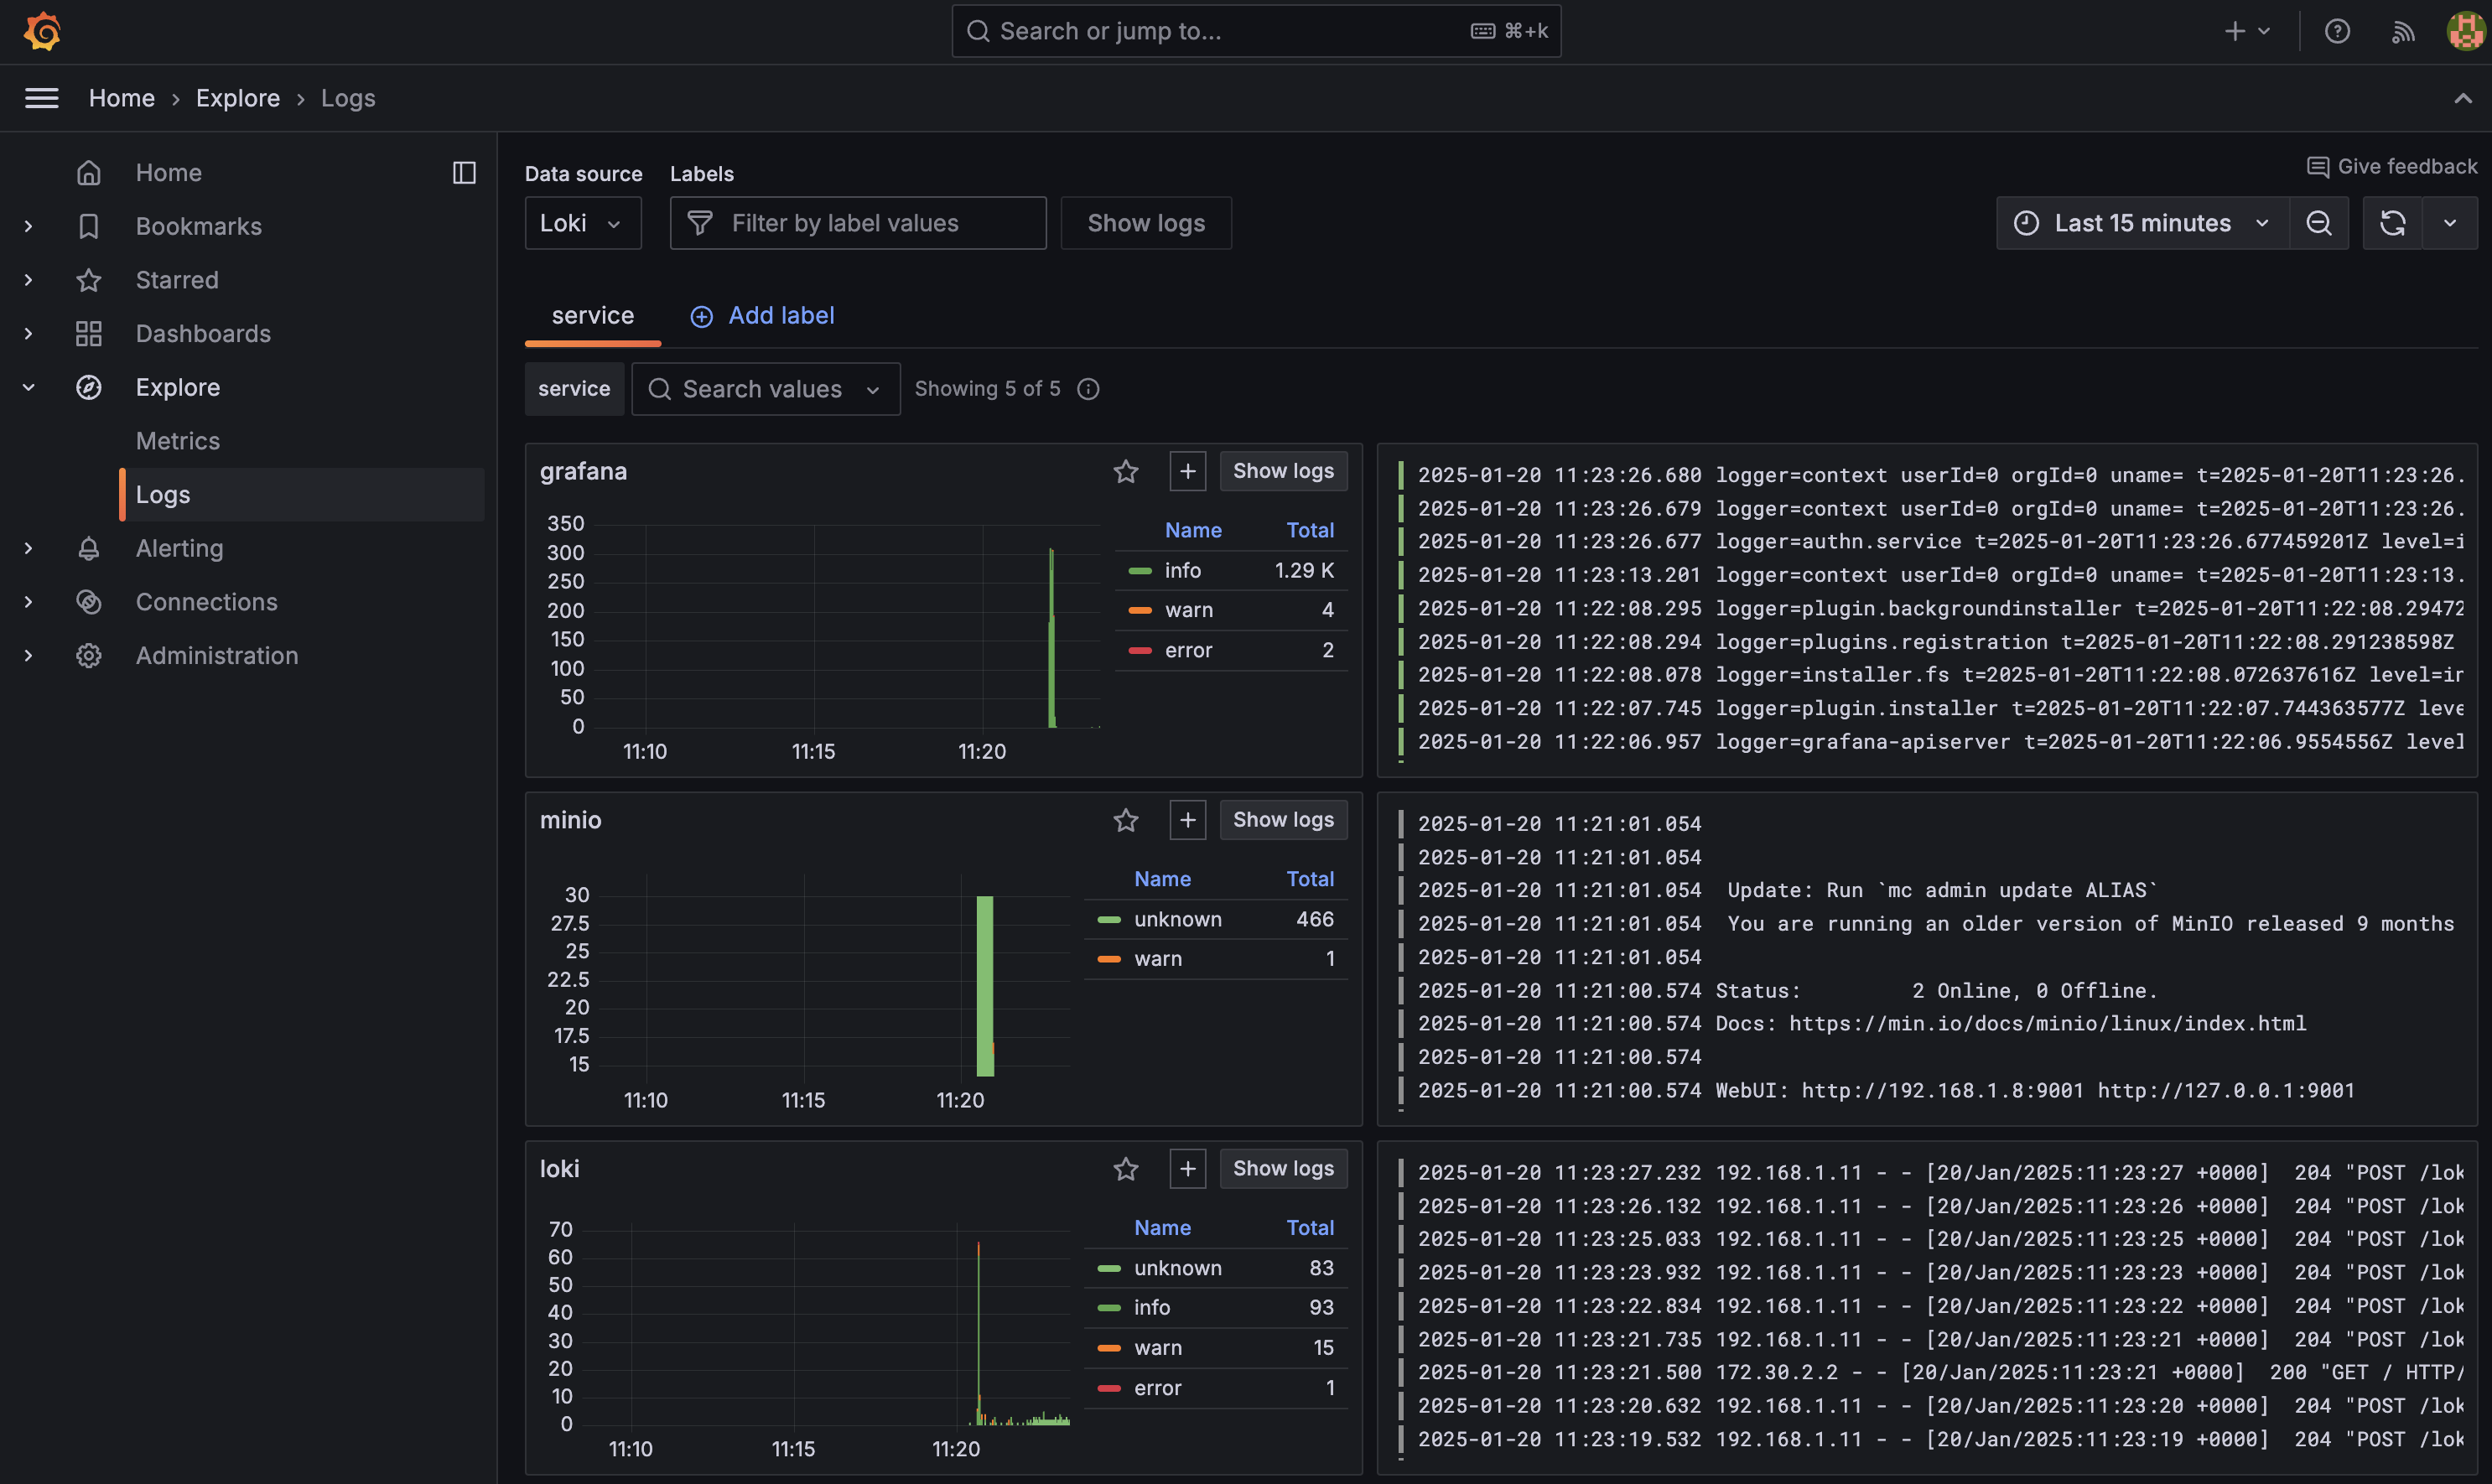Click the info icon next to Showing 5 of 5
Screen dimensions: 2492x1484
1088,389
